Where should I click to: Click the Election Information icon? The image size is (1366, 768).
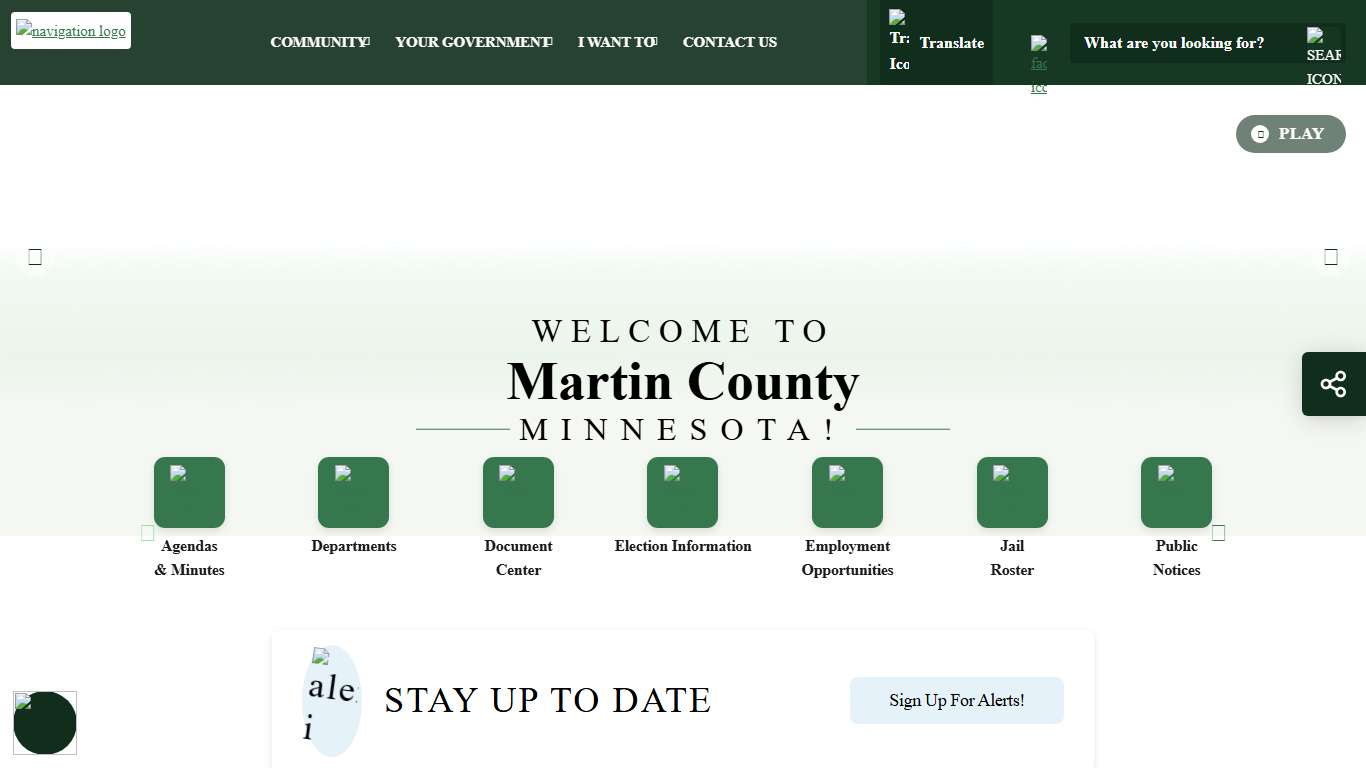pyautogui.click(x=682, y=492)
